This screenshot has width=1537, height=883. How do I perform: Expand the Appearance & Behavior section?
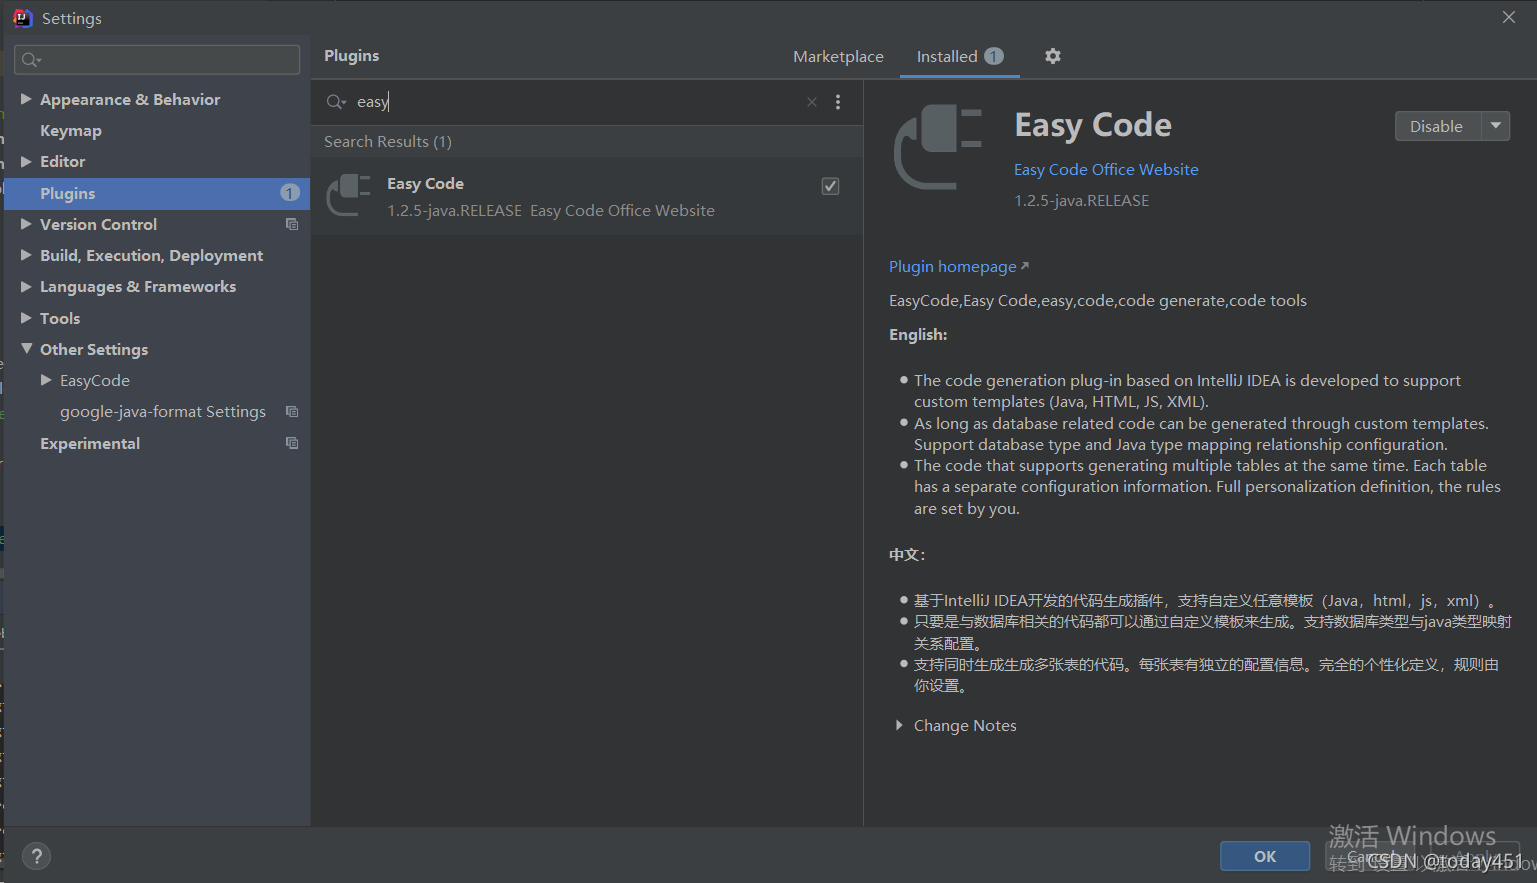(x=26, y=99)
